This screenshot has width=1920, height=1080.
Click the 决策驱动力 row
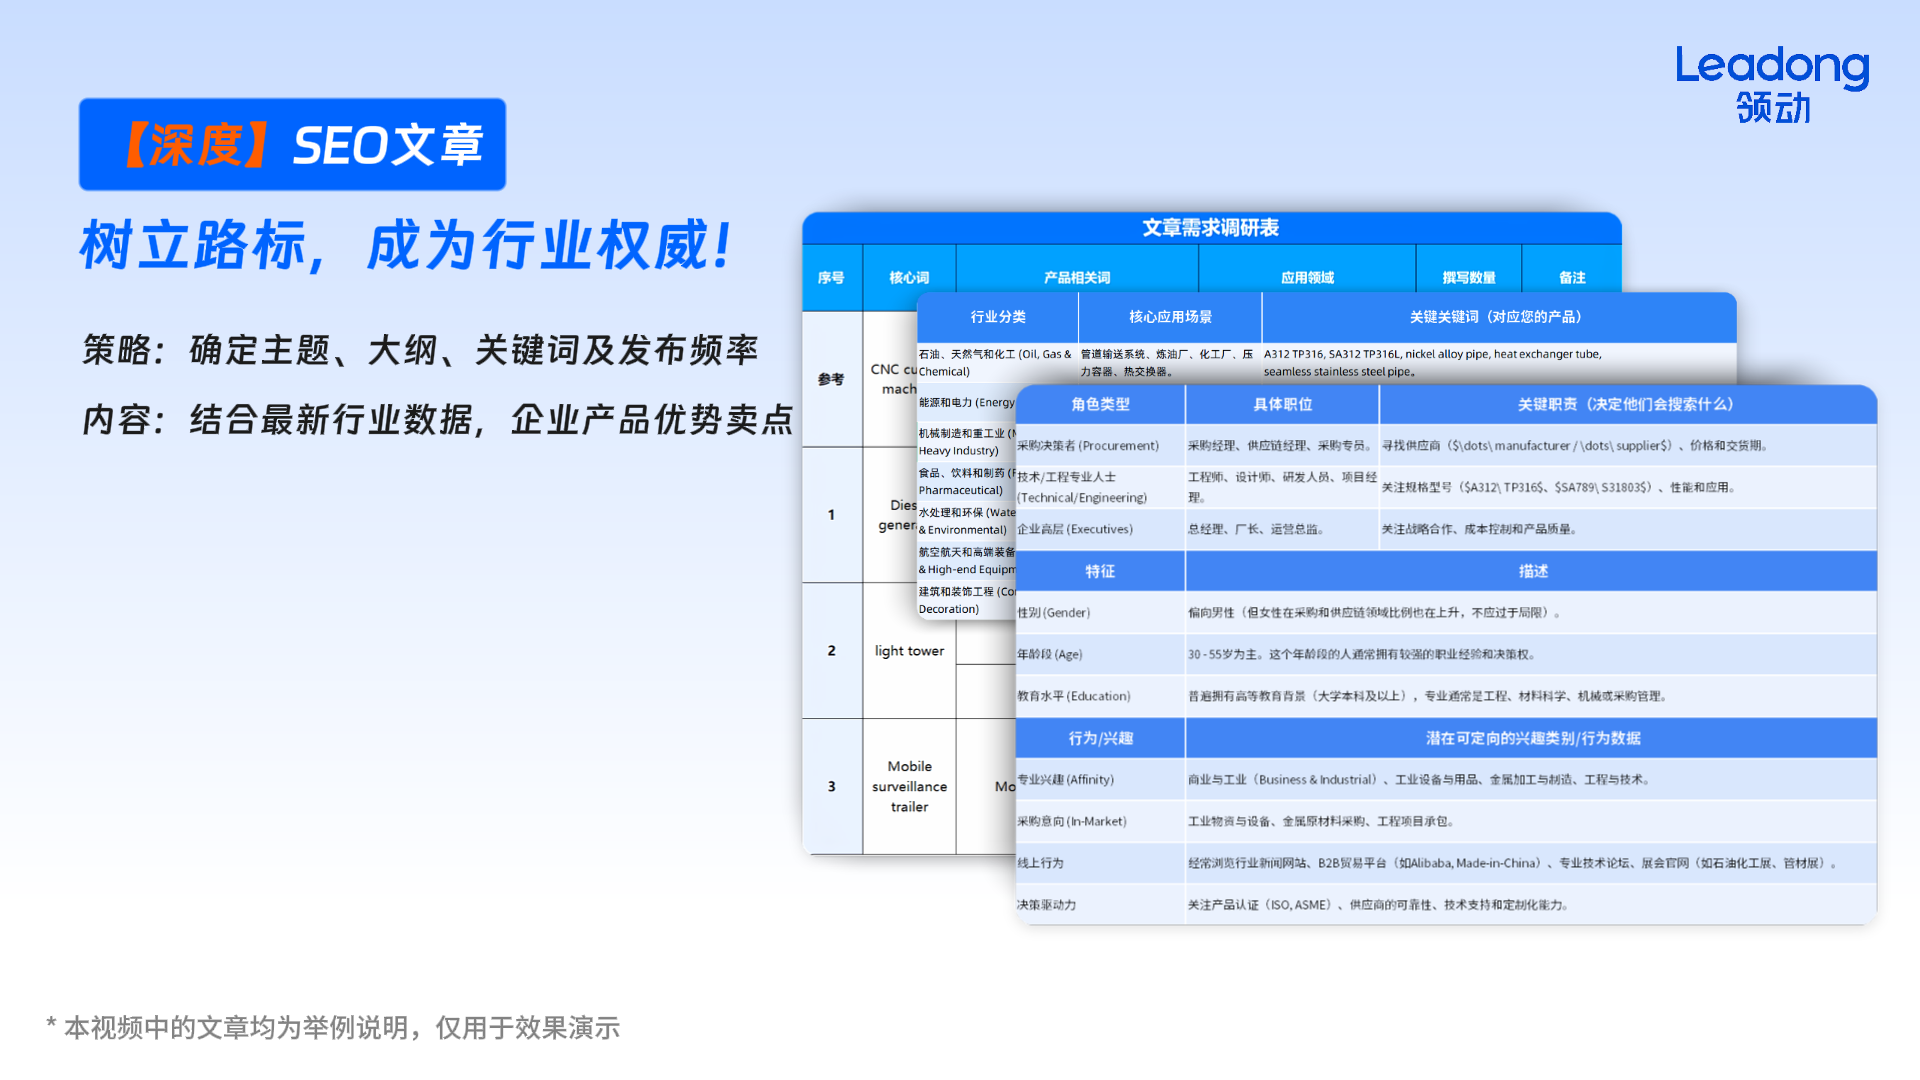pos(1047,904)
